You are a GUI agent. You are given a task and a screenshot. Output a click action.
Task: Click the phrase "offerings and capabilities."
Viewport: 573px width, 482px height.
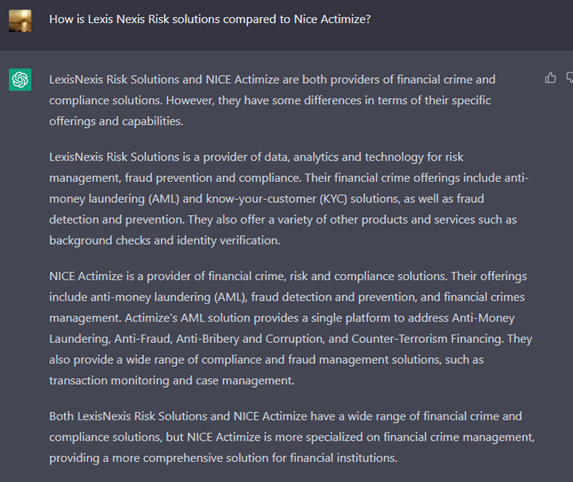point(116,121)
